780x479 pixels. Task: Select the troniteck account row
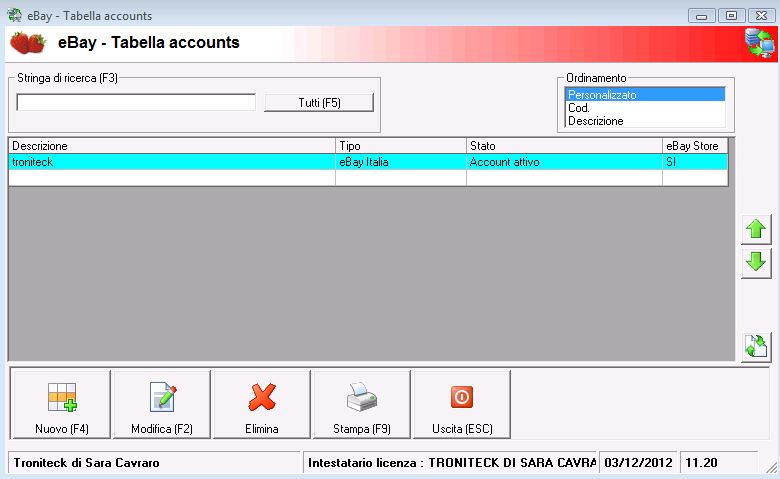(368, 162)
